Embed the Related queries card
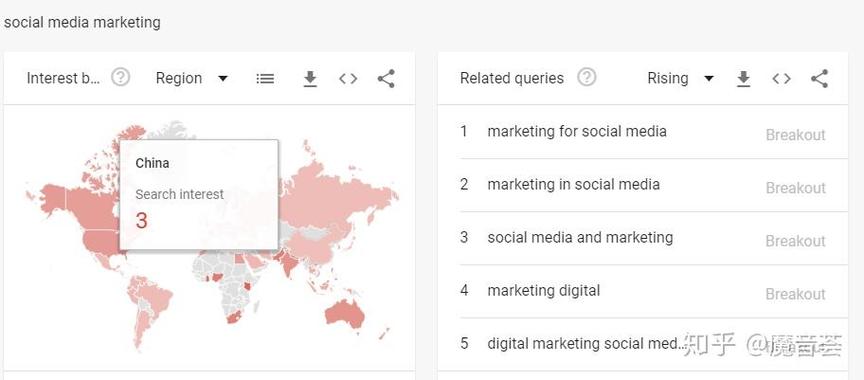This screenshot has width=864, height=380. [781, 79]
